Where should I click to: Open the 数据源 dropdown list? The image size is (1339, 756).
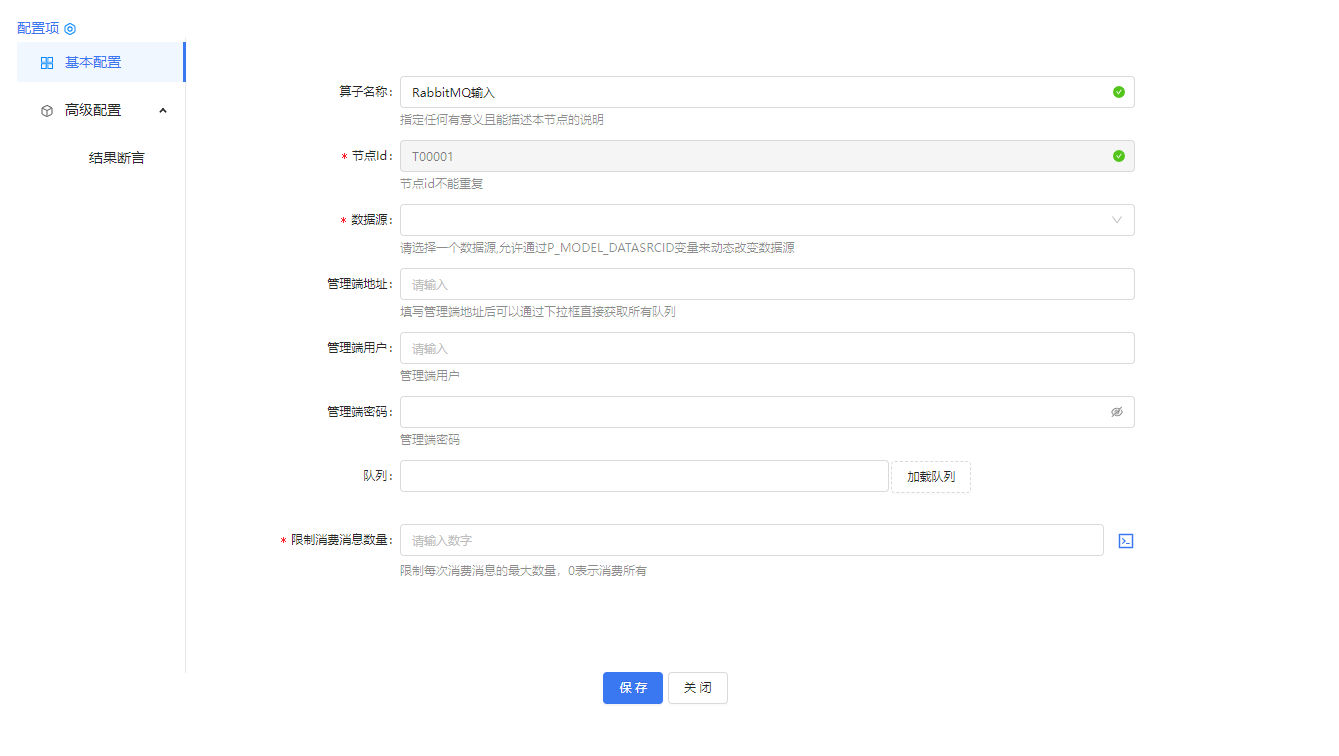click(x=750, y=220)
